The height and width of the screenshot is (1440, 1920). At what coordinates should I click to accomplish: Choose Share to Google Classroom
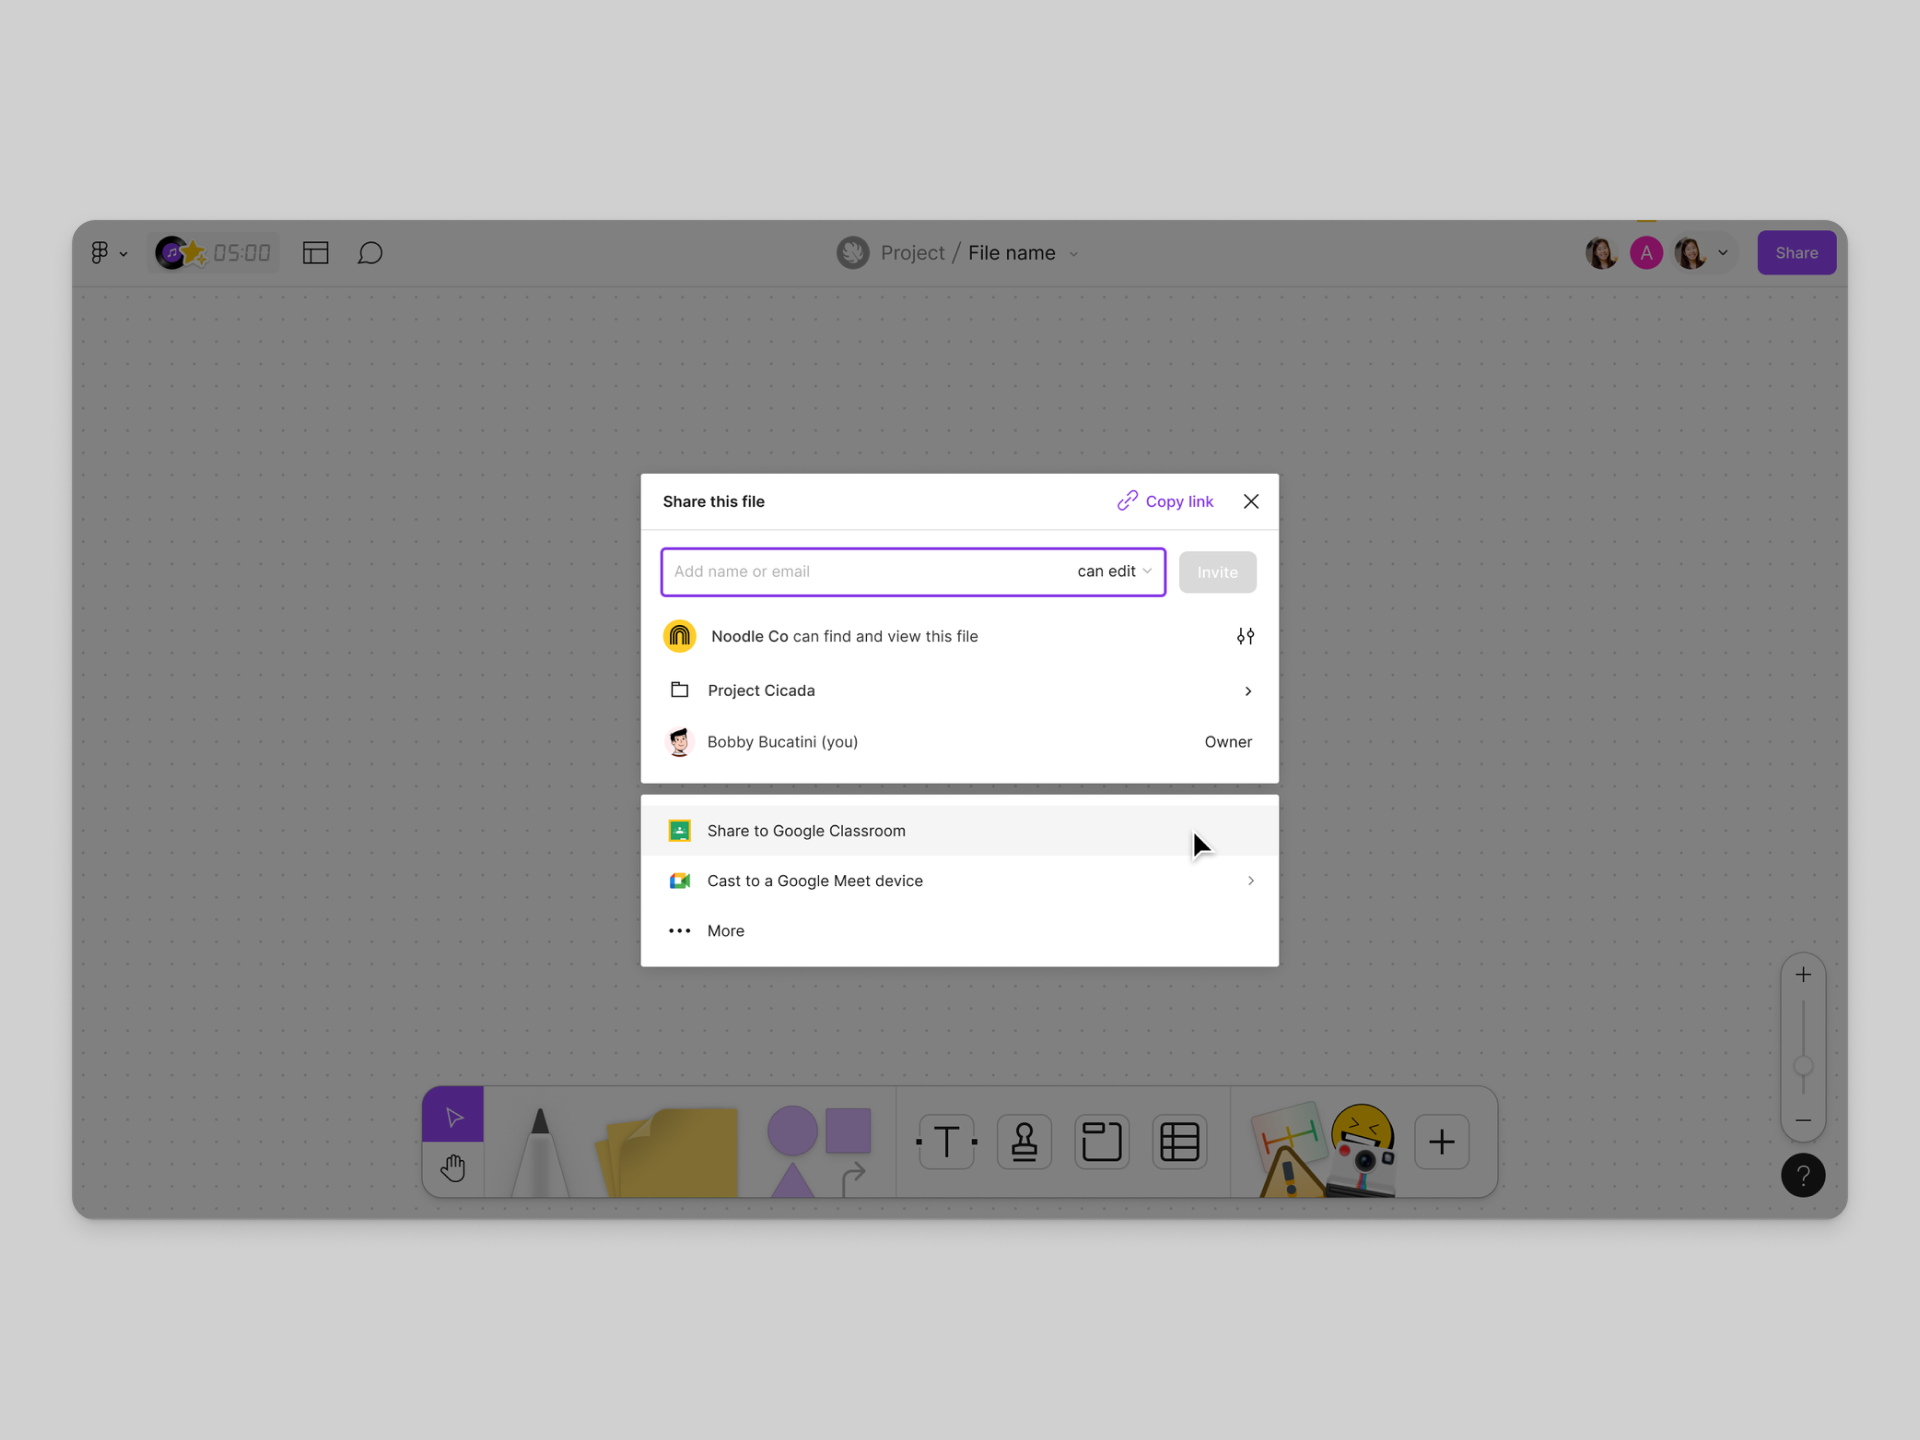click(806, 831)
